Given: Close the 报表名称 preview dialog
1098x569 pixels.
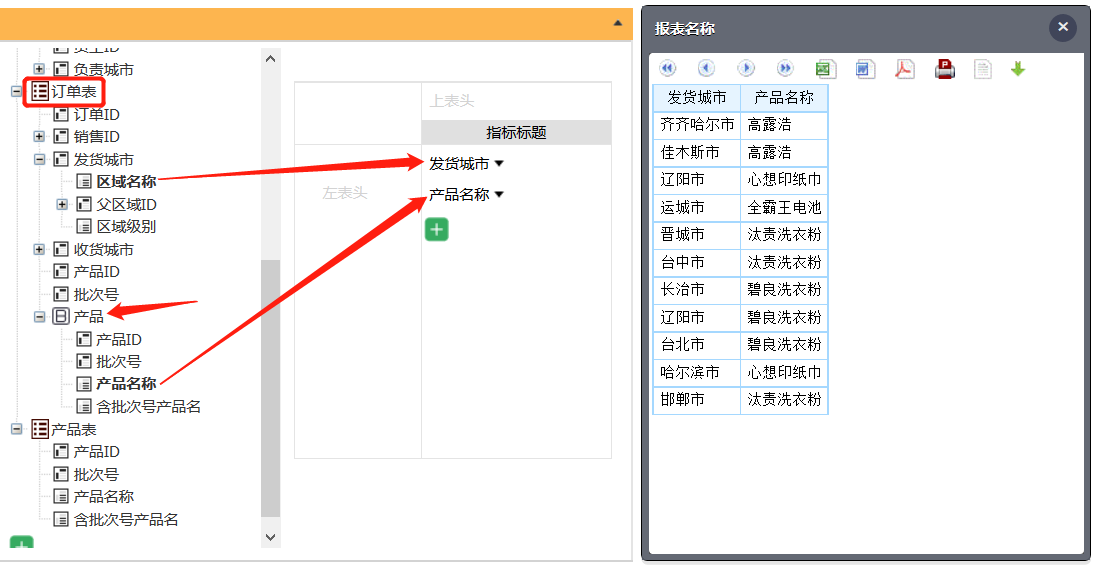Looking at the screenshot, I should (1062, 27).
